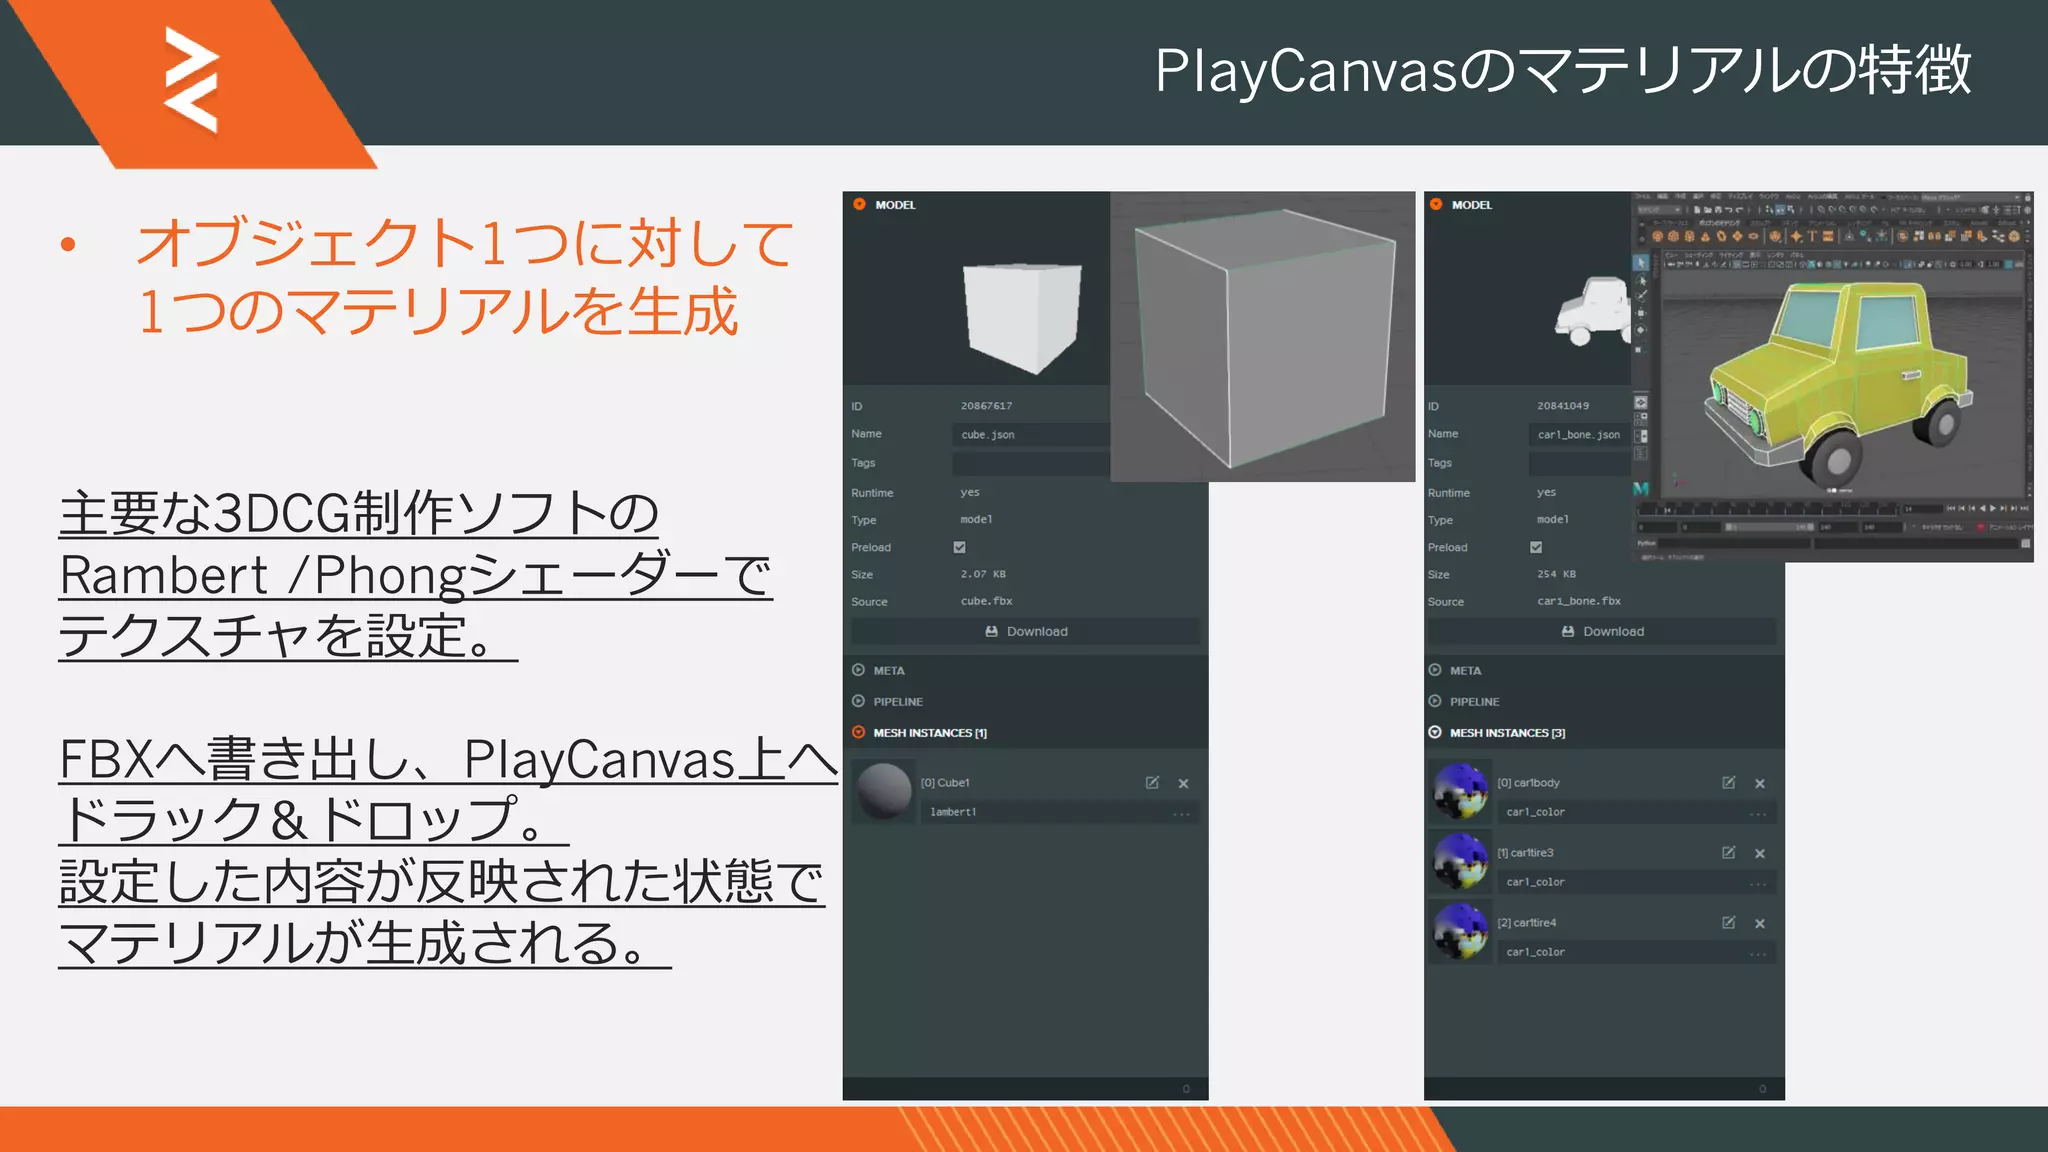The height and width of the screenshot is (1152, 2048).
Task: Click the orange MODEL header icon in car panel
Action: click(x=1436, y=204)
